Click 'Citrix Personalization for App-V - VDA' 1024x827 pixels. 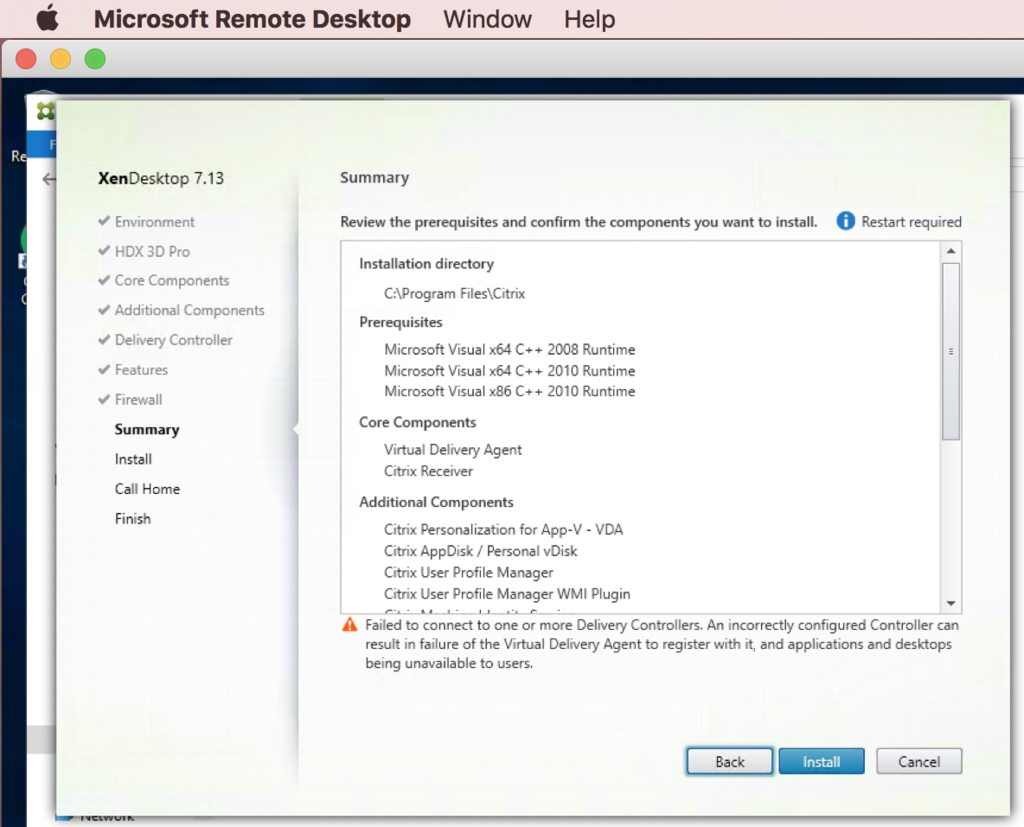(x=504, y=530)
